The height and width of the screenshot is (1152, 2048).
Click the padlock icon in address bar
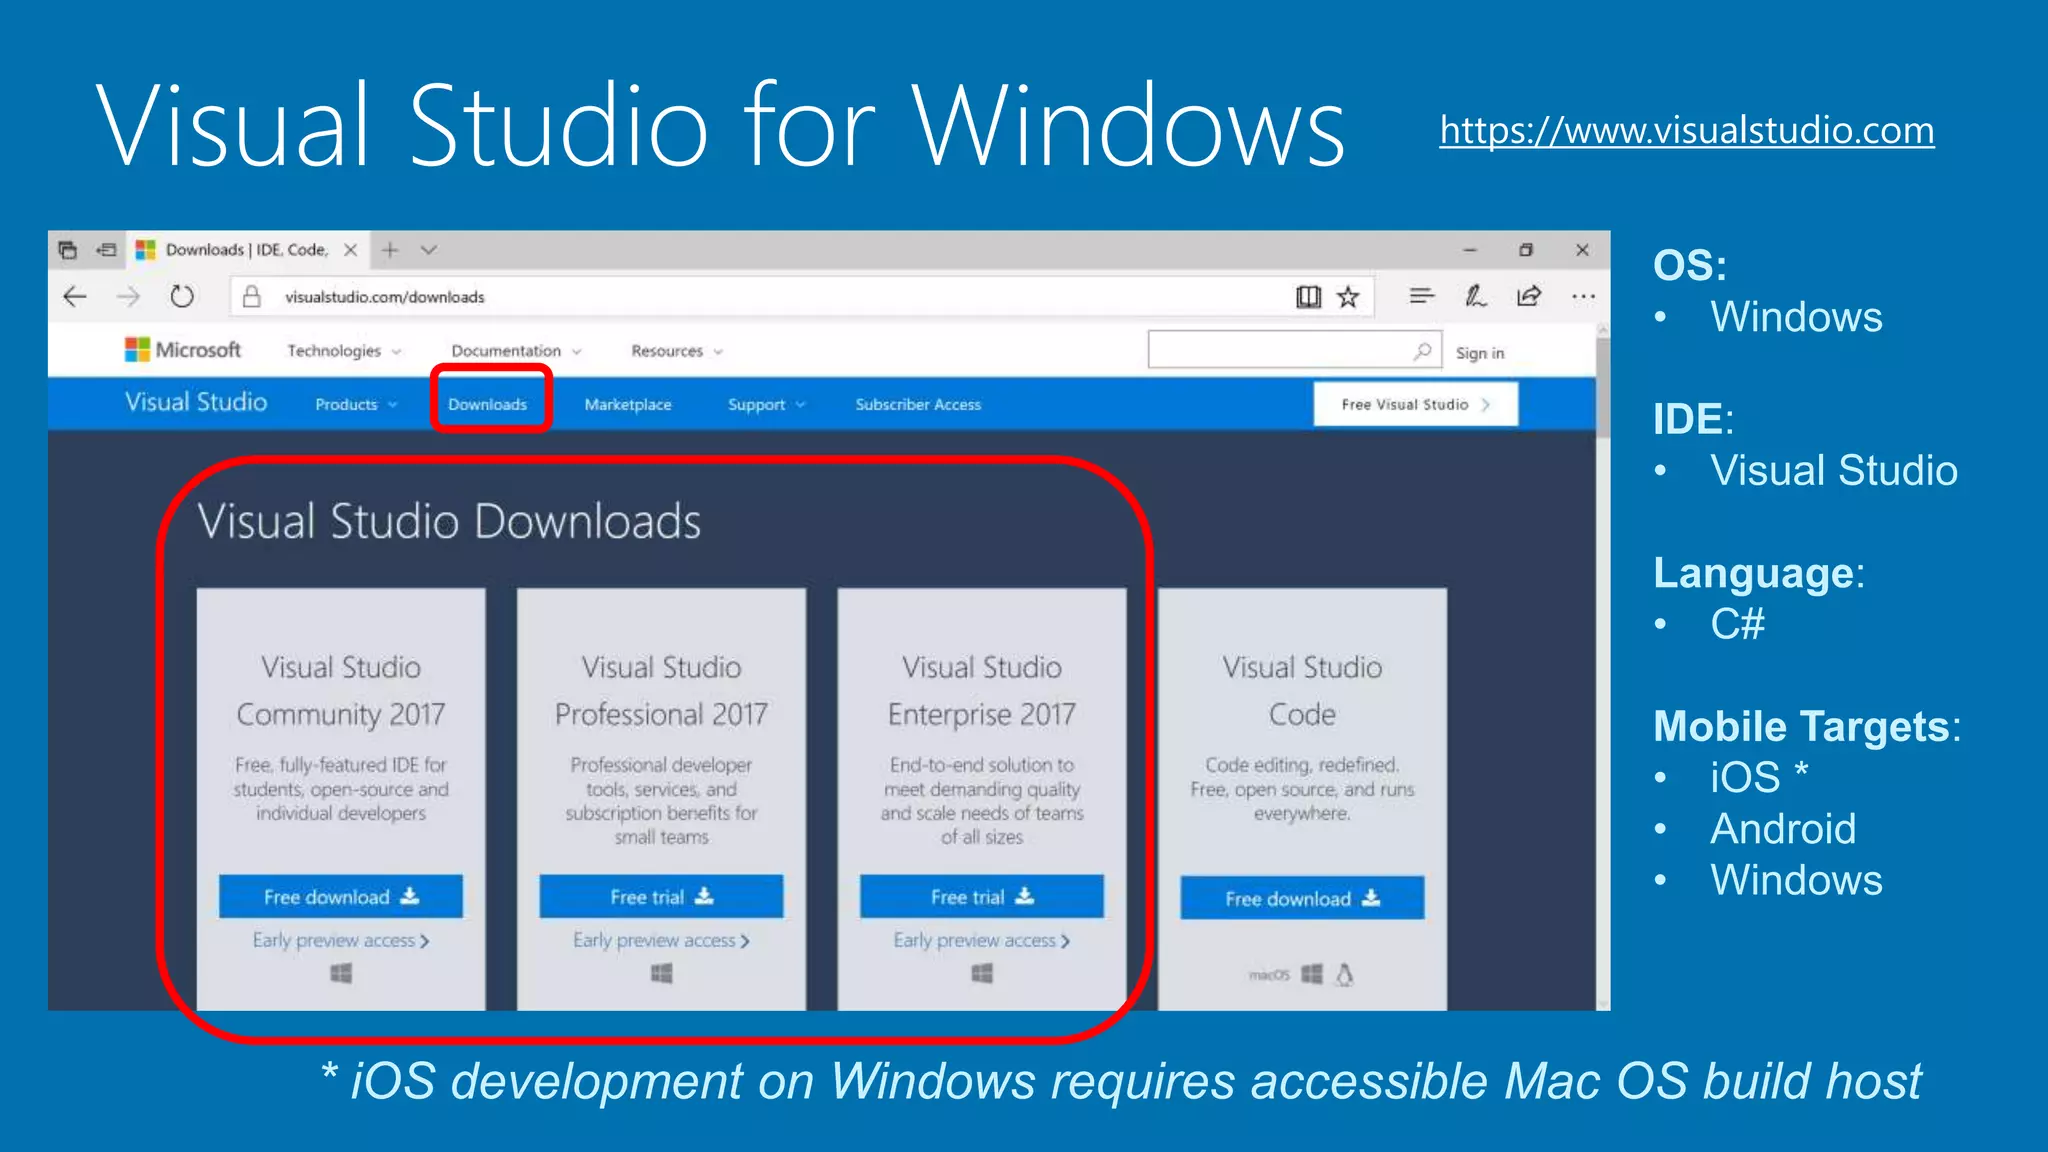(252, 296)
